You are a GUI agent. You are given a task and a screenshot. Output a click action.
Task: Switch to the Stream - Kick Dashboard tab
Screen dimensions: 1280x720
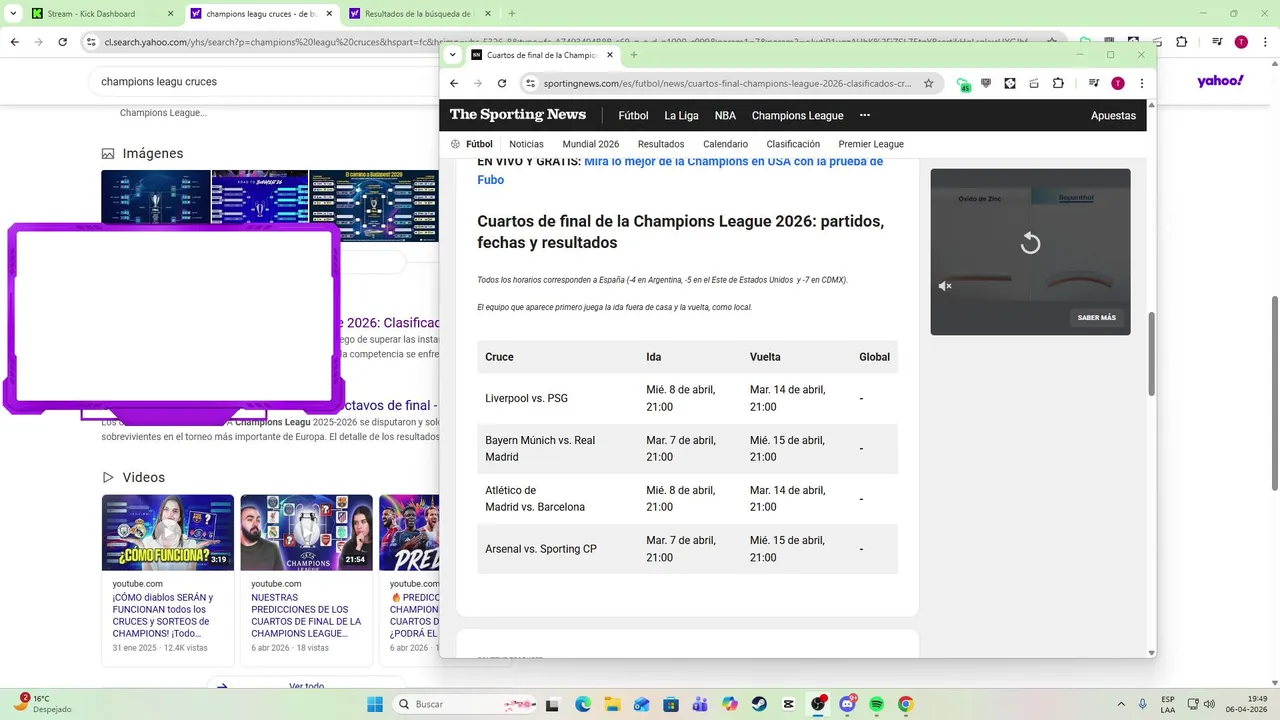103,14
